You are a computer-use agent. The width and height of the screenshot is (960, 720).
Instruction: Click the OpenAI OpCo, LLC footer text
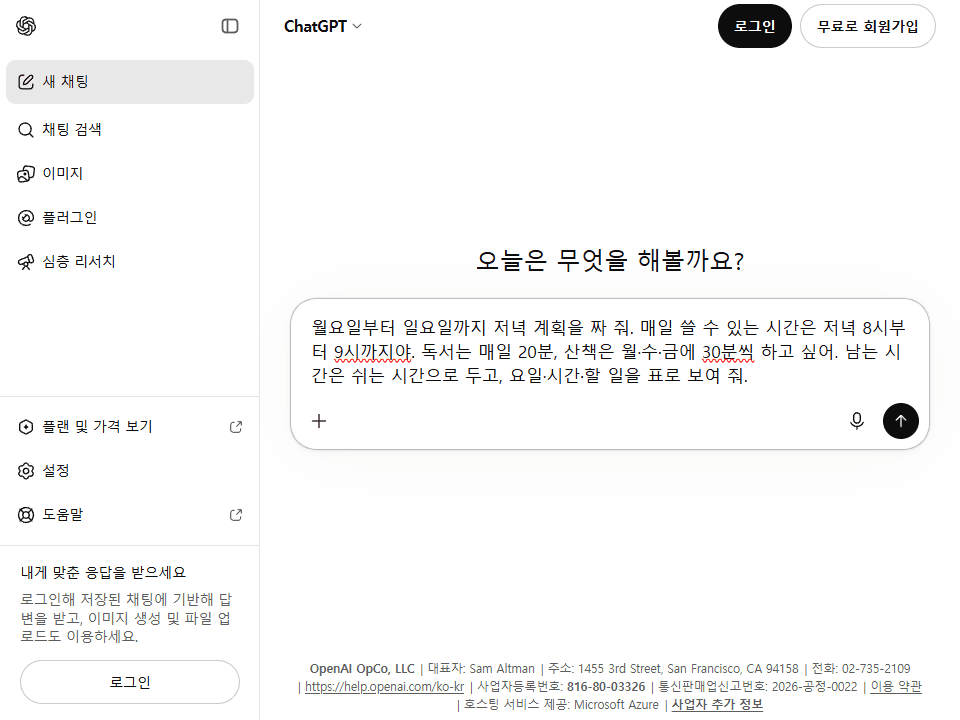tap(362, 669)
